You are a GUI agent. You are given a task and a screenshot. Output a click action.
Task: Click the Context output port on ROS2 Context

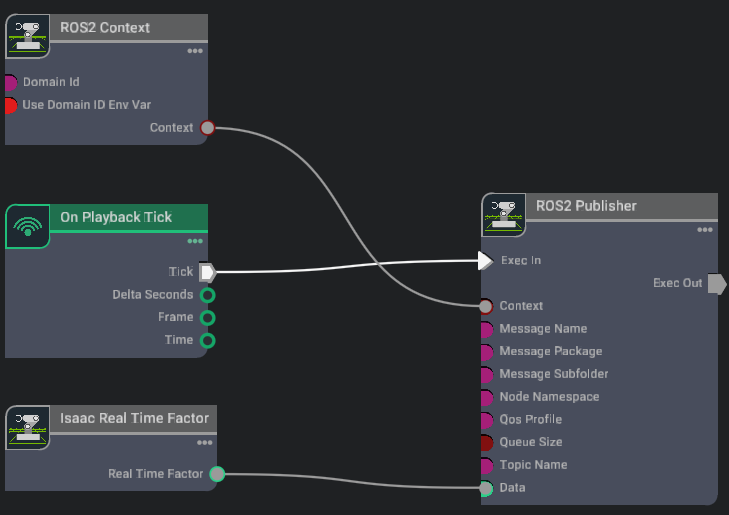coord(207,128)
